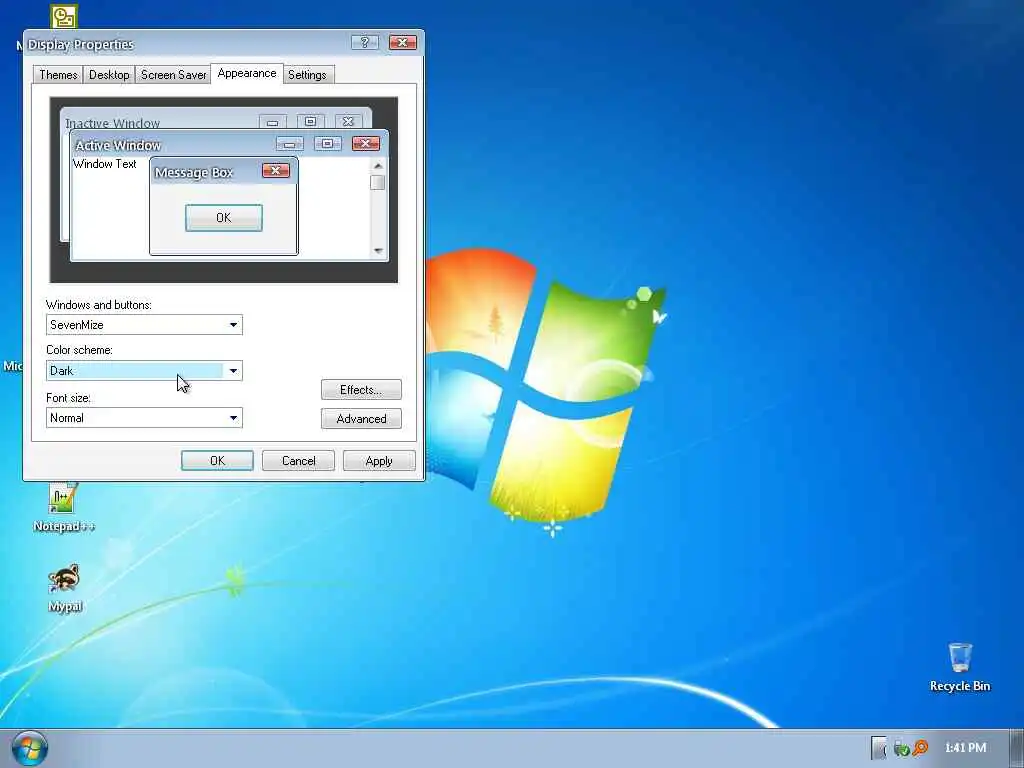Open the Themes tab
1024x768 pixels.
[x=58, y=74]
